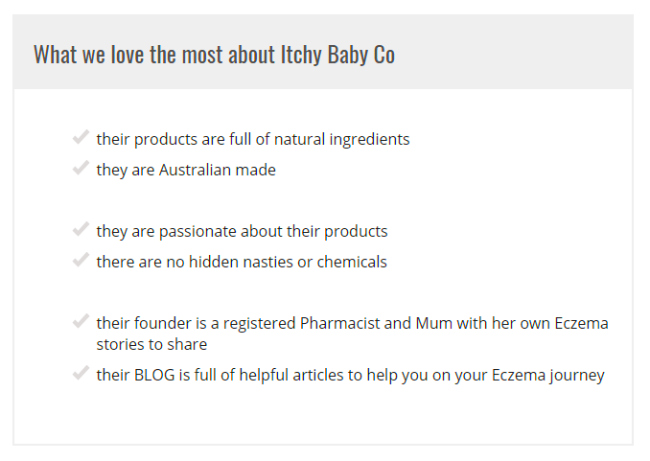Click the registered Pharmacist and Mum sentence
Viewport: 650px width, 461px height.
pyautogui.click(x=352, y=334)
